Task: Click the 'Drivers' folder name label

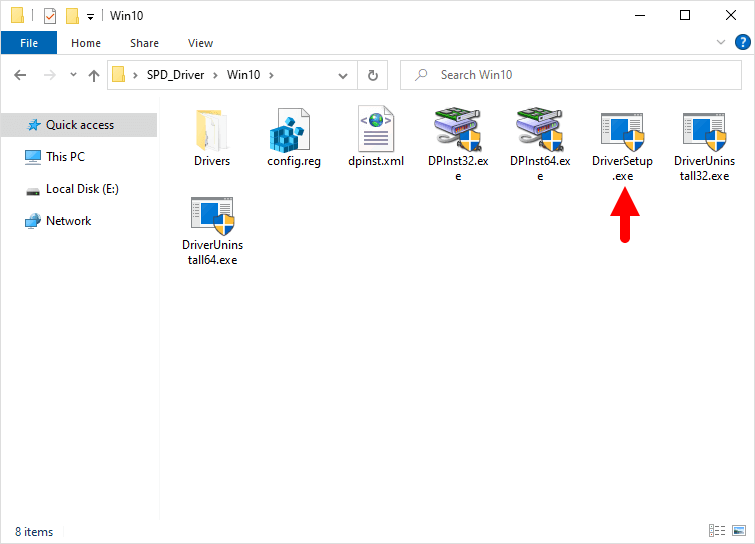Action: (x=212, y=161)
